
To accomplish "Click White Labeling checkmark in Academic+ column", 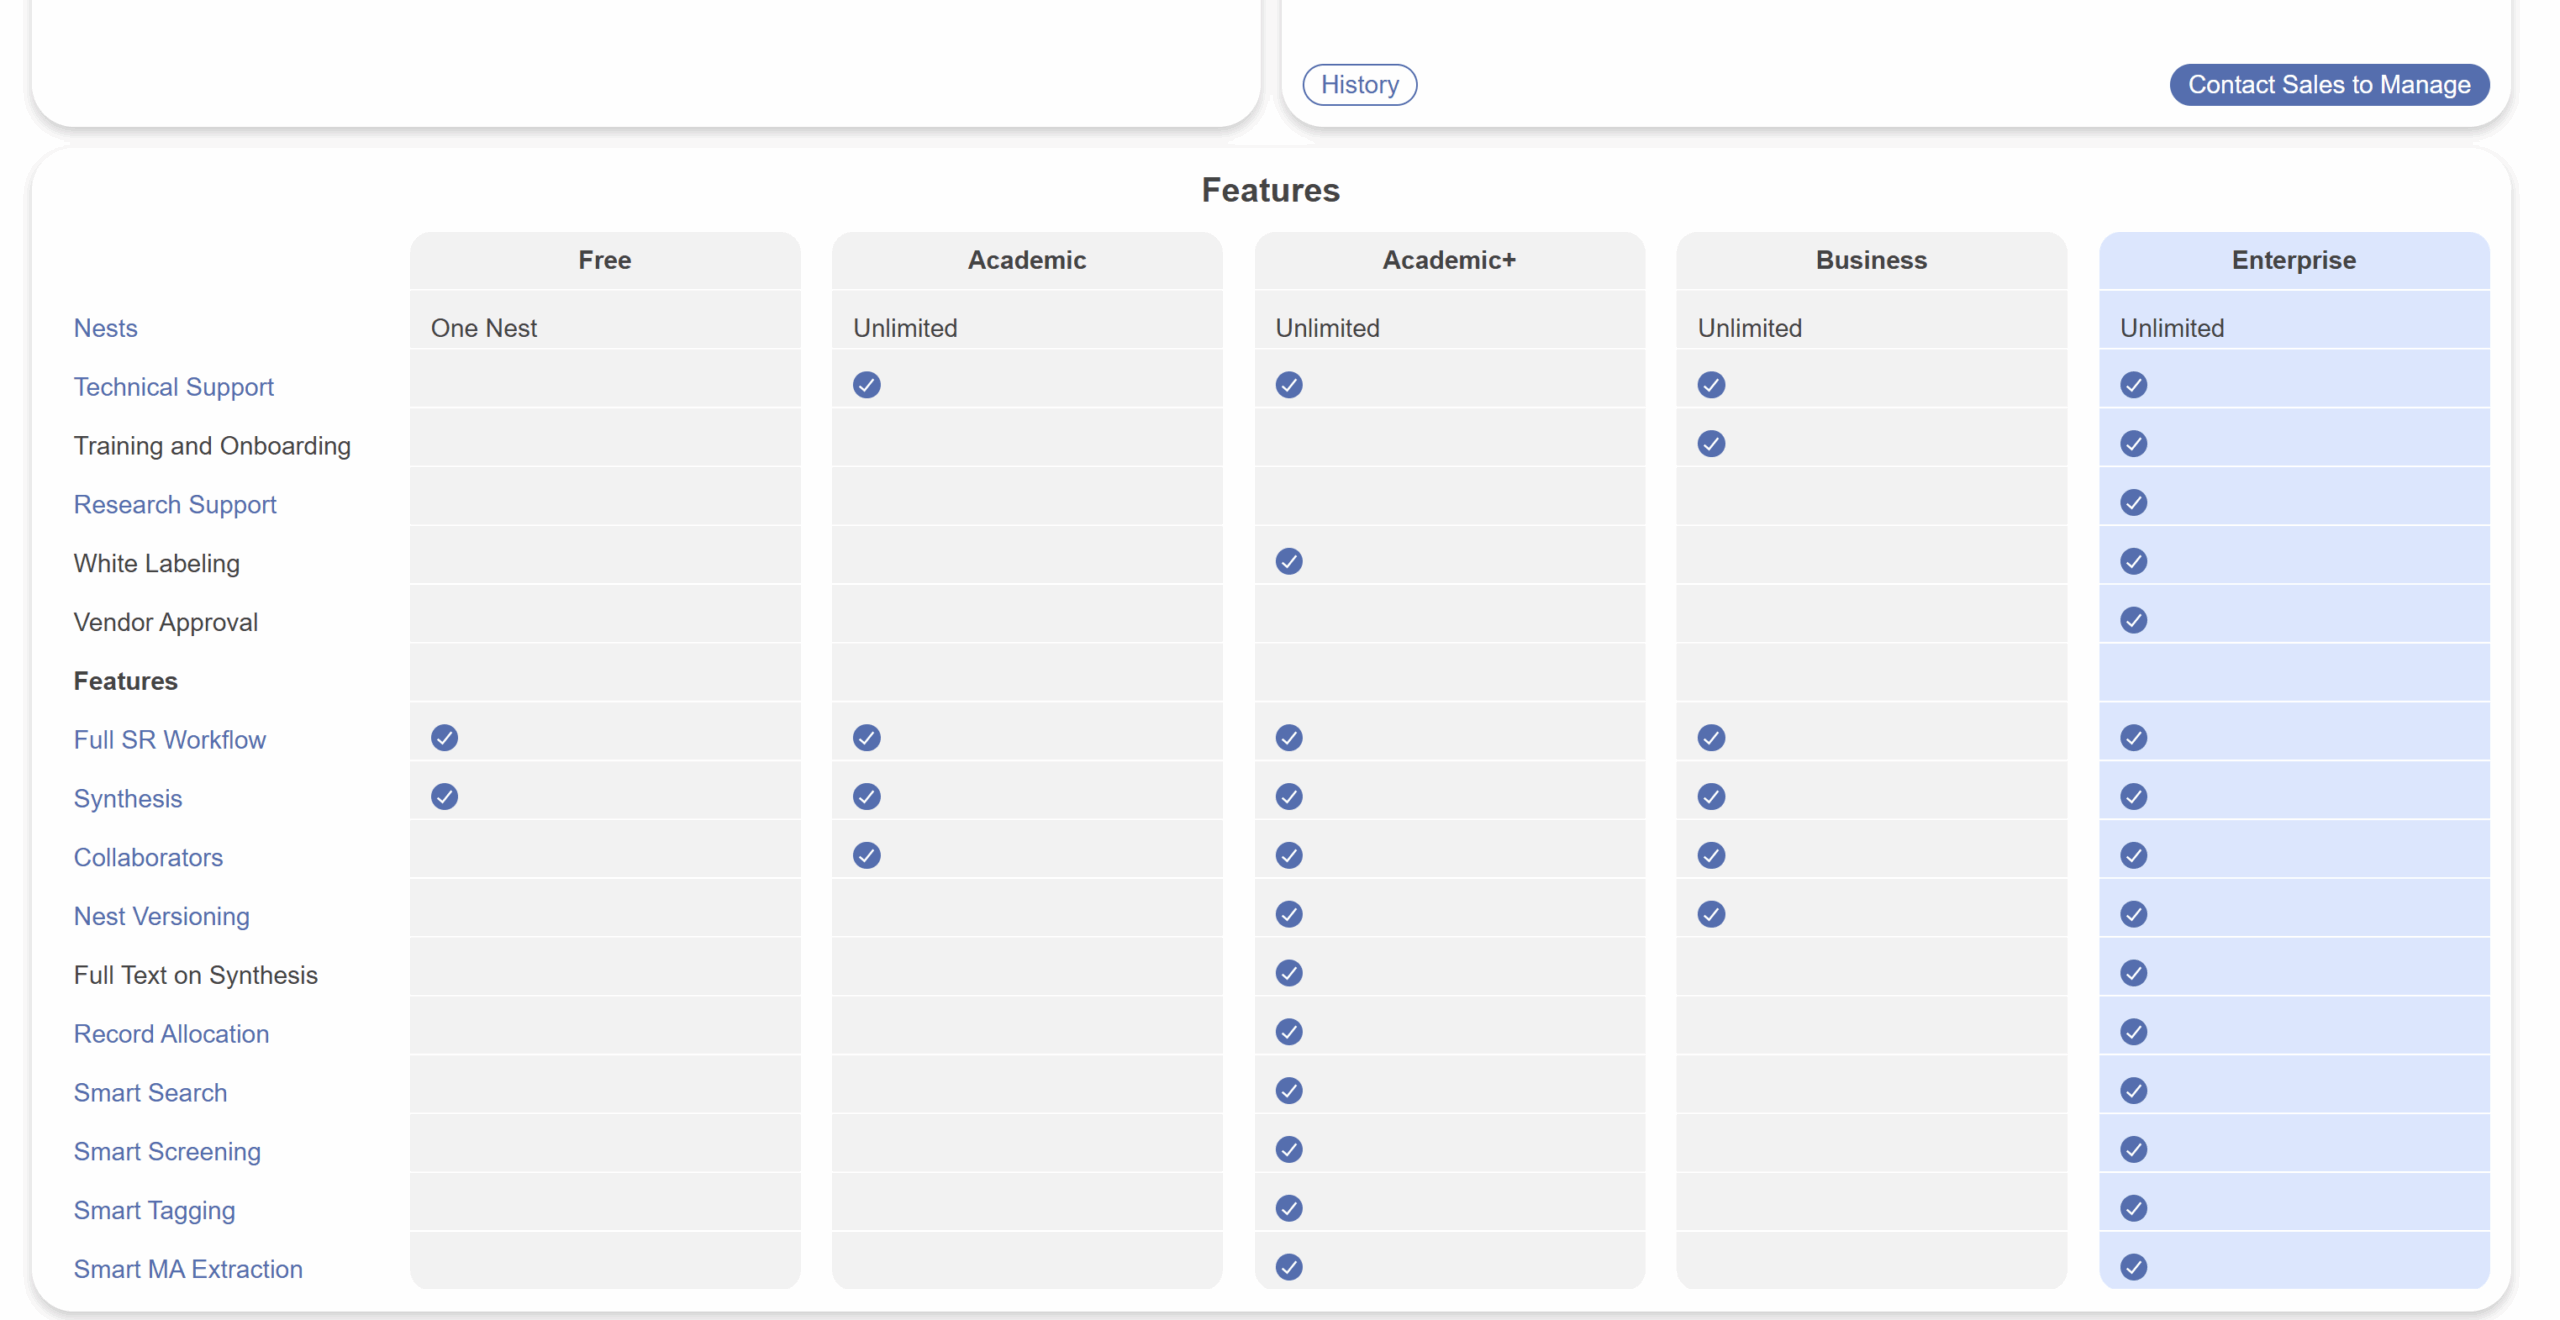I will point(1288,562).
